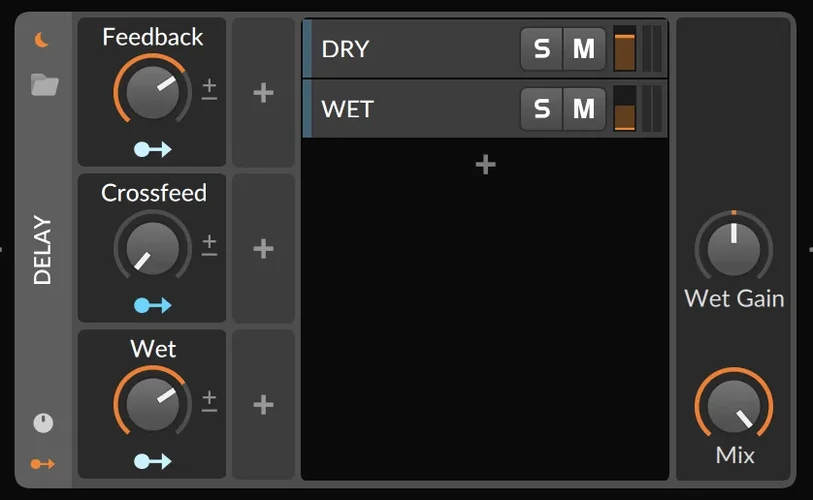Click the bipolar ± icon beside Crossfeed
Screen dimensions: 813x500
(x=209, y=245)
